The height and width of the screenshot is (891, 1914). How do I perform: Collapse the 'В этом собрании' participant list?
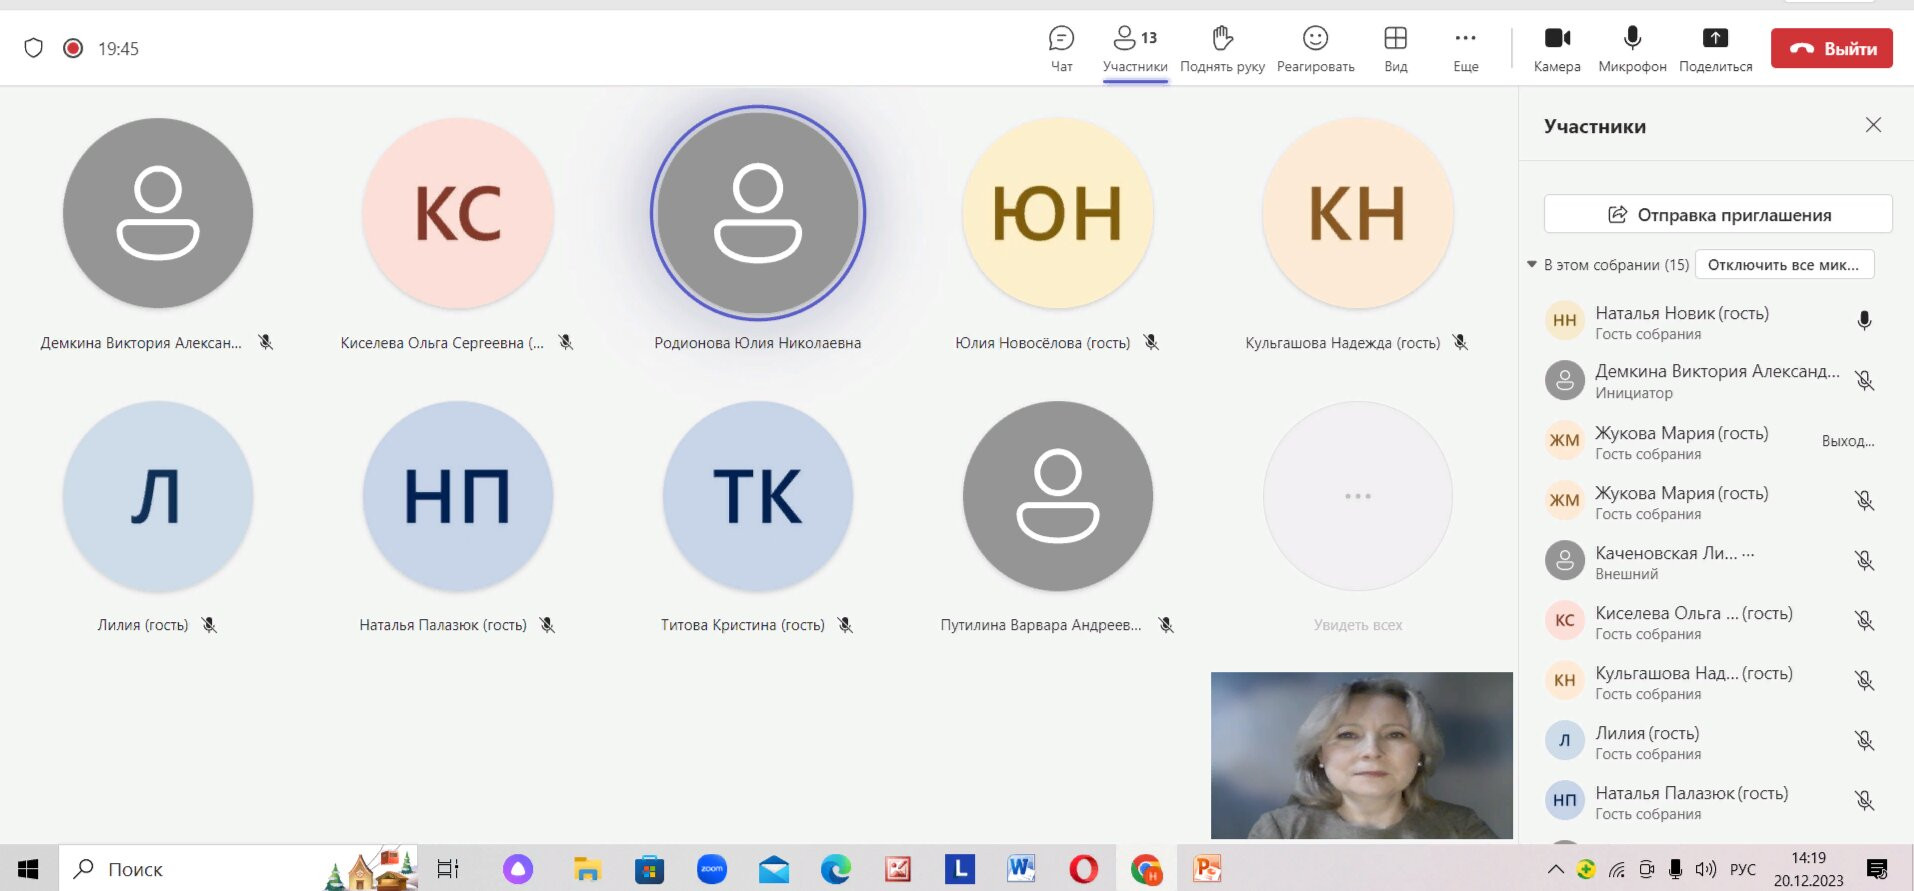[1531, 265]
